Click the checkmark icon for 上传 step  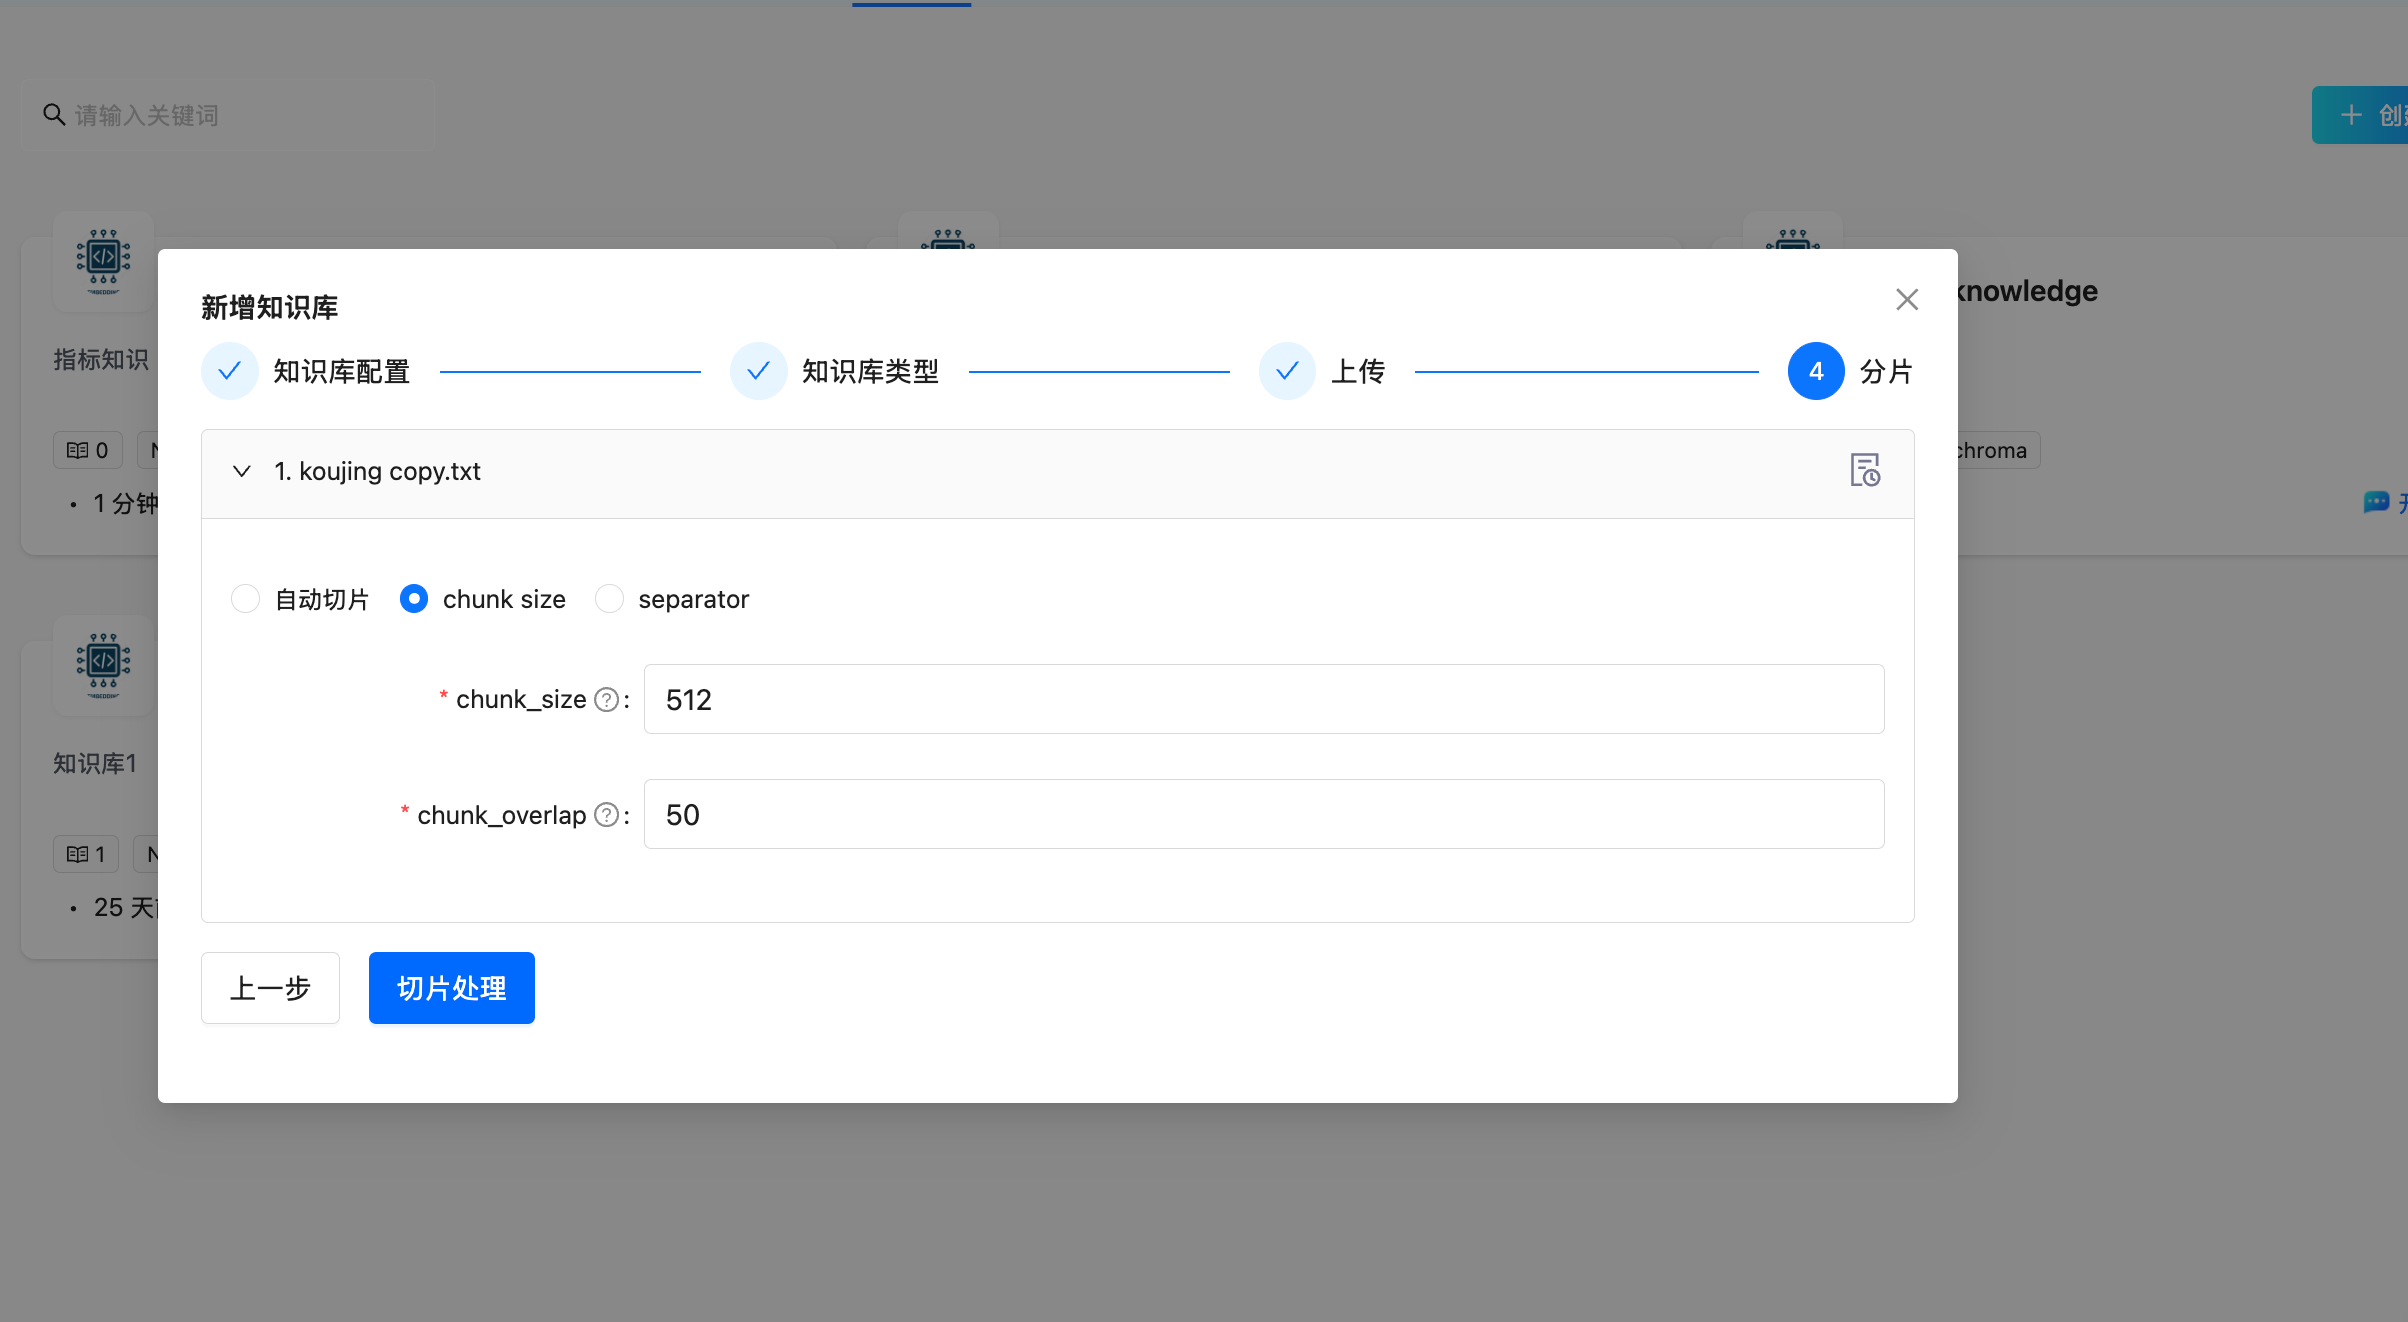pyautogui.click(x=1288, y=372)
